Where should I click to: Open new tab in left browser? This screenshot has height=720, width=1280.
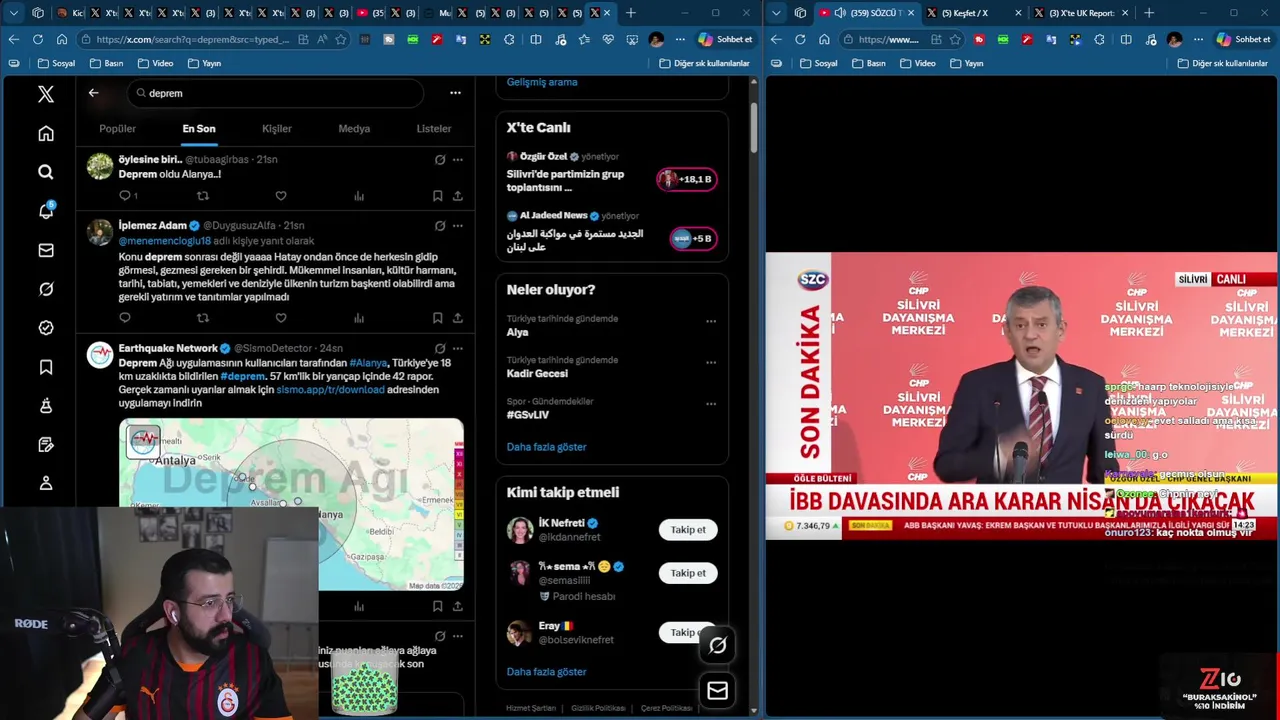coord(630,13)
